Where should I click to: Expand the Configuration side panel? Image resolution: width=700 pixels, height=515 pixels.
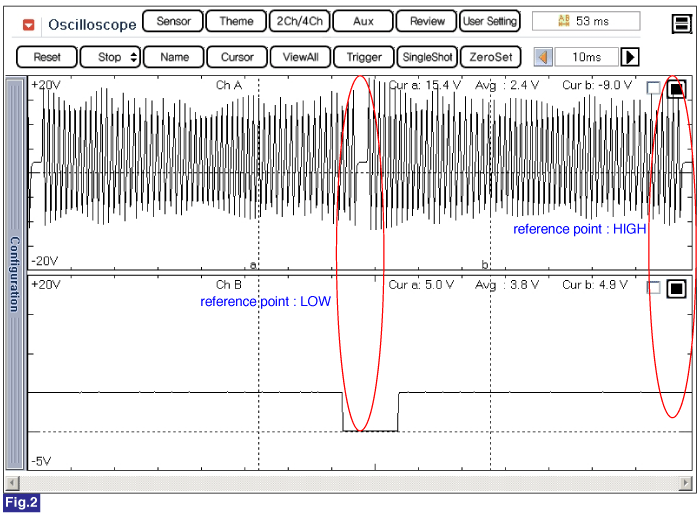click(x=15, y=274)
